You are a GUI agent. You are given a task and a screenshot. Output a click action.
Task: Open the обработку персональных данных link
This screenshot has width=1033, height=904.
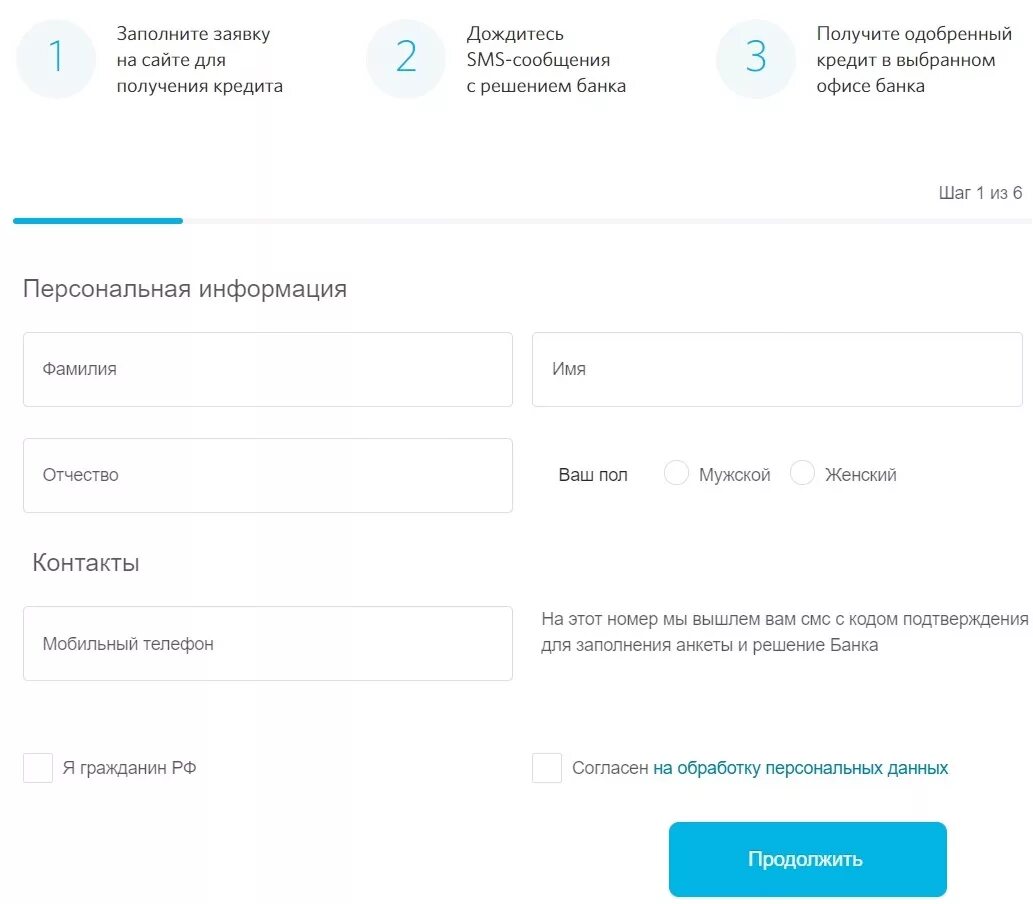(800, 768)
